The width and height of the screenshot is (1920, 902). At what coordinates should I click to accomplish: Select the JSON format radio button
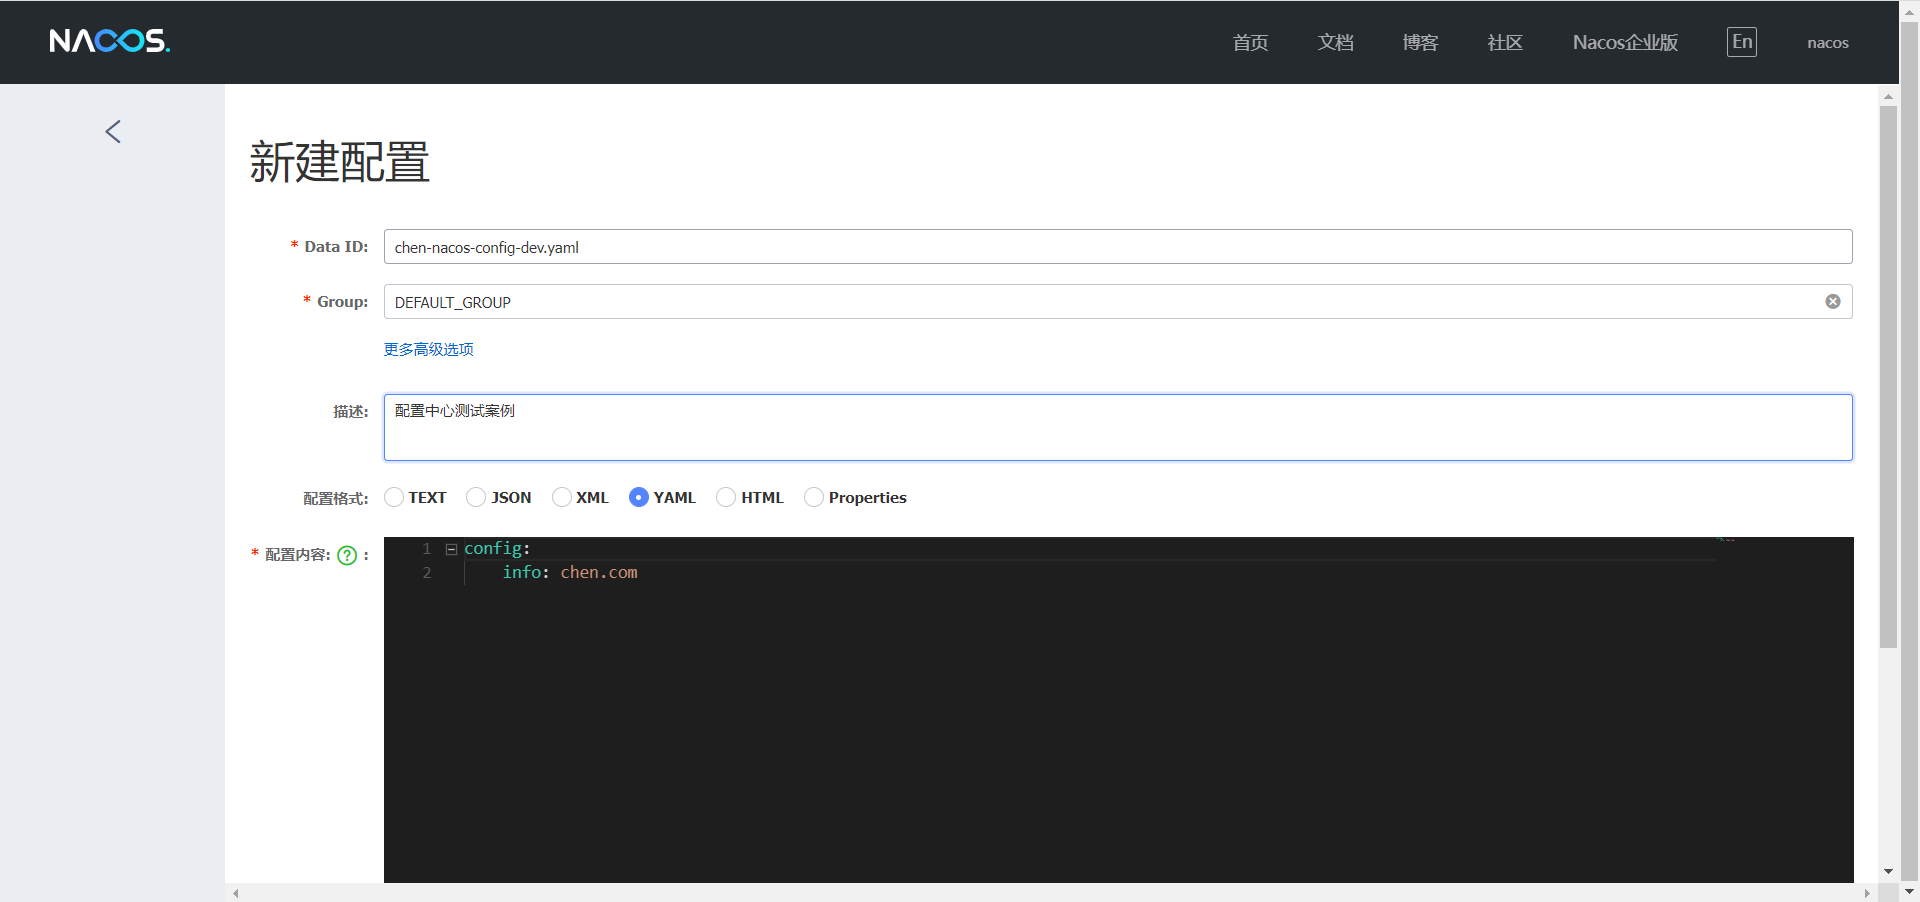tap(476, 497)
